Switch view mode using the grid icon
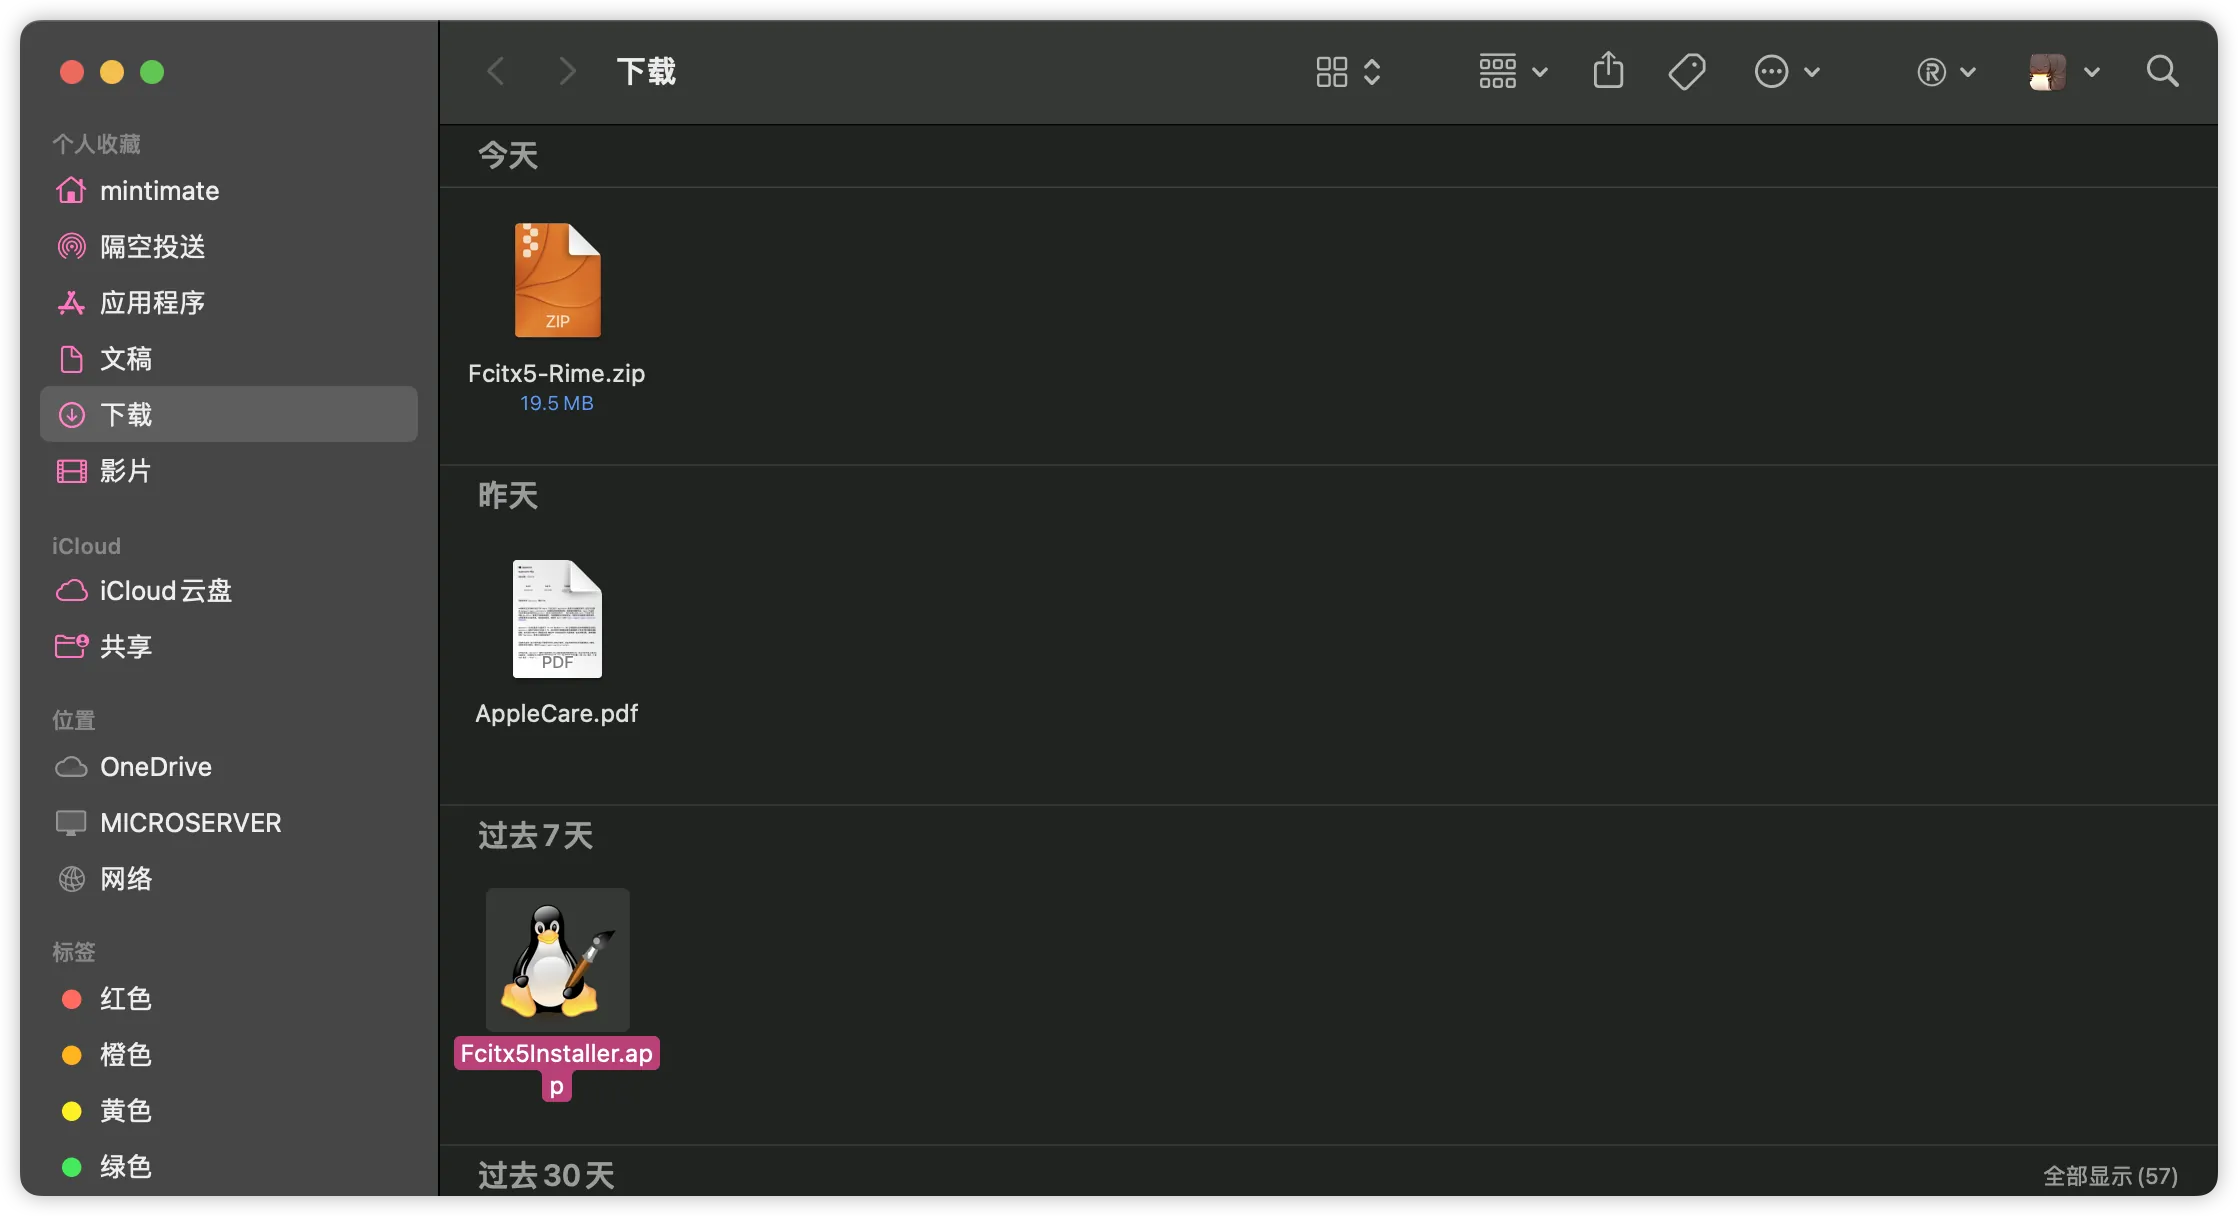2238x1216 pixels. point(1331,72)
